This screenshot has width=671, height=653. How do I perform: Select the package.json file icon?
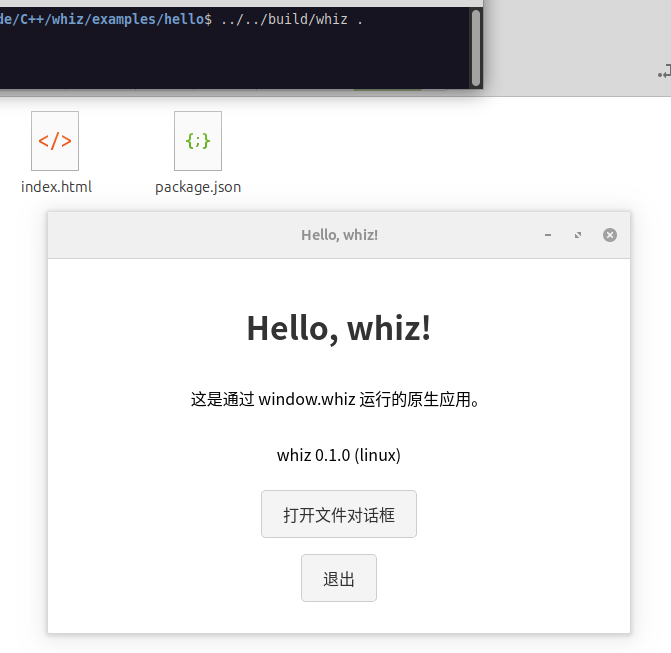click(198, 141)
